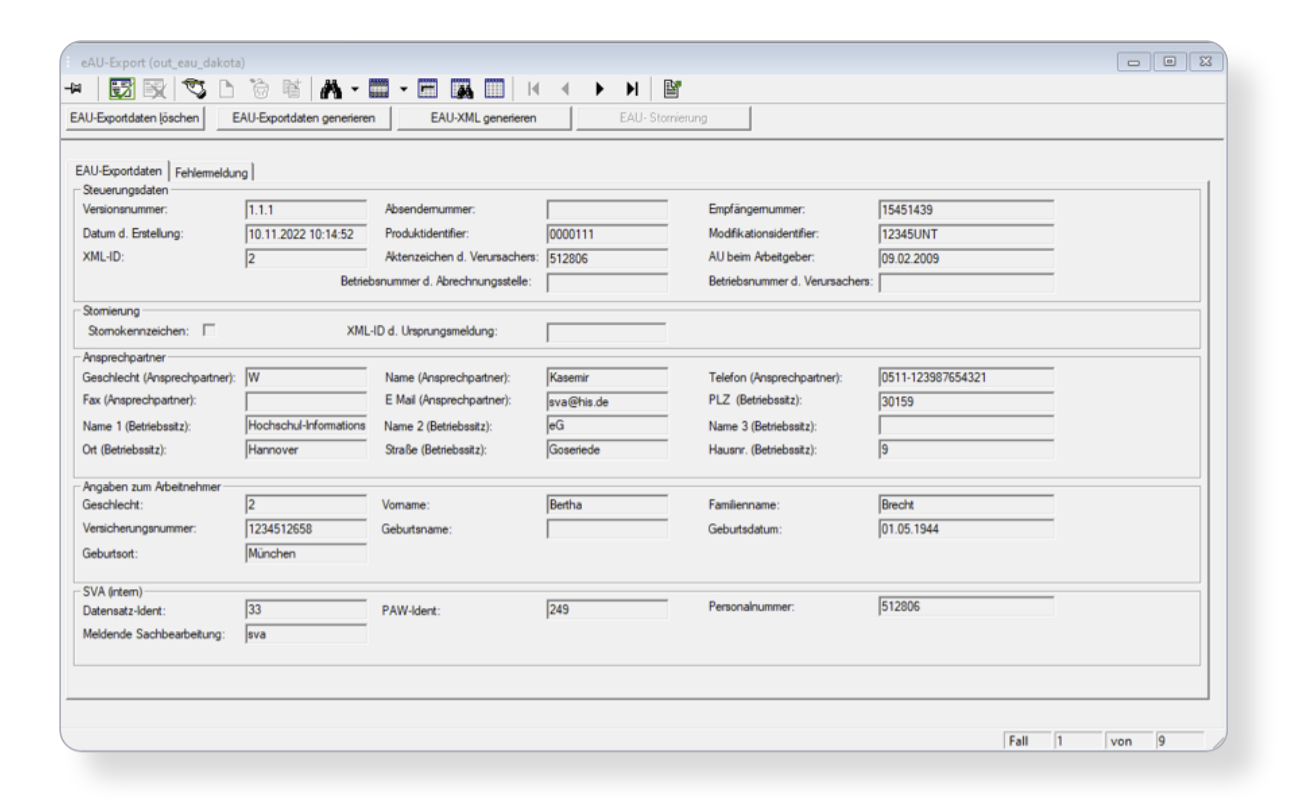The width and height of the screenshot is (1290, 810).
Task: Click the XML-ID field in Steuerungsdaten
Action: point(306,258)
